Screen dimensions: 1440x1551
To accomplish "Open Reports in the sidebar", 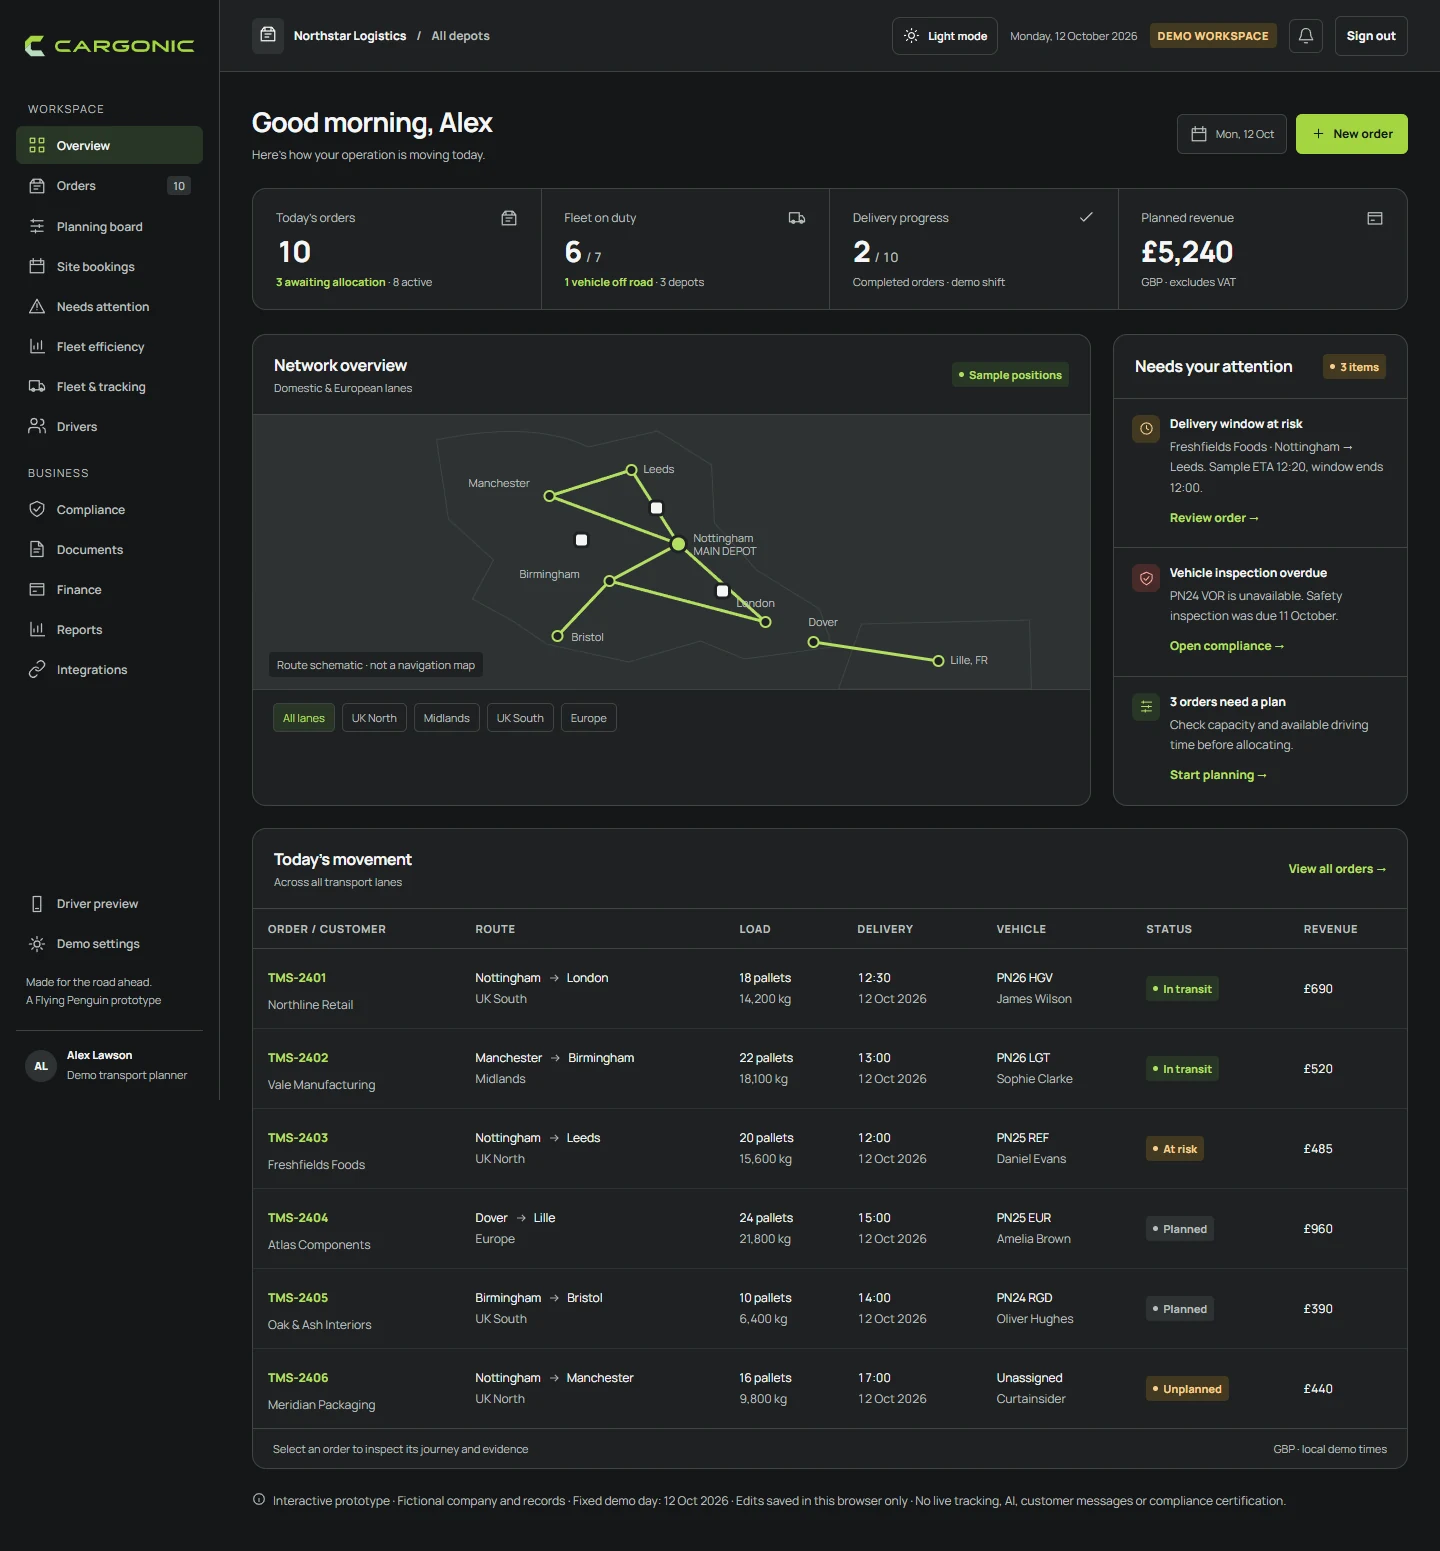I will [109, 629].
